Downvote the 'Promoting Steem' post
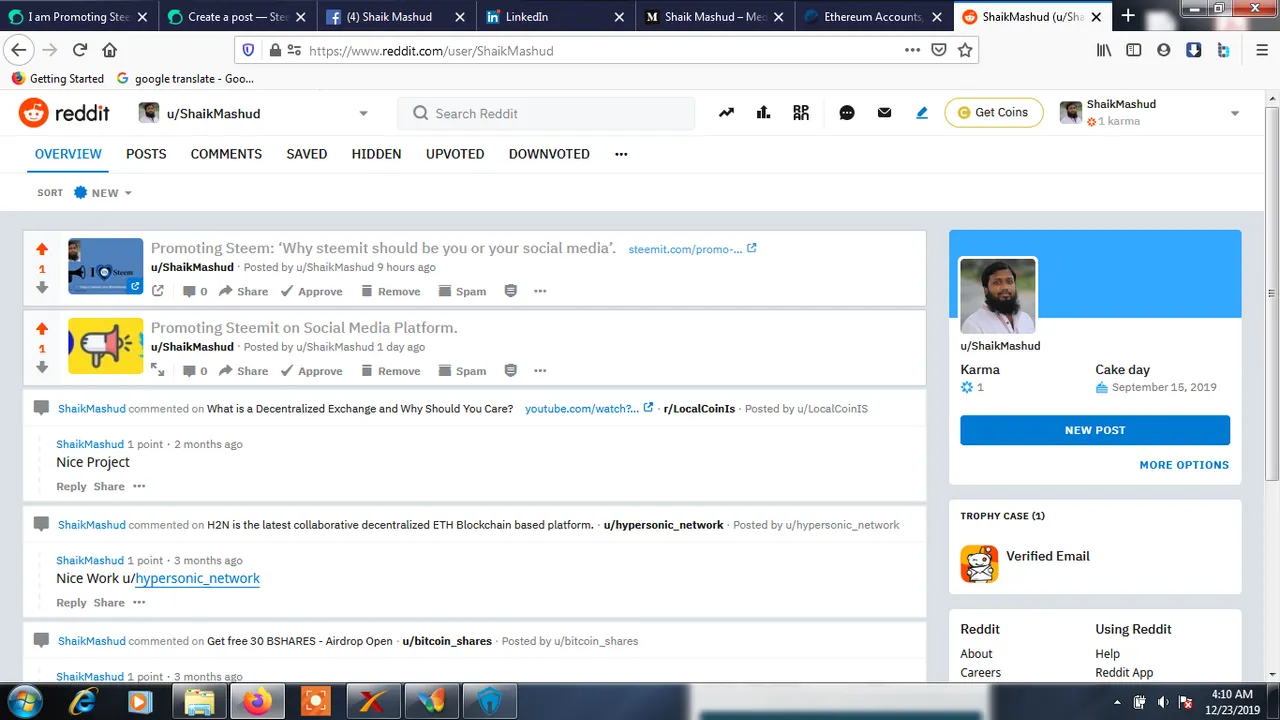The height and width of the screenshot is (720, 1280). [x=42, y=288]
